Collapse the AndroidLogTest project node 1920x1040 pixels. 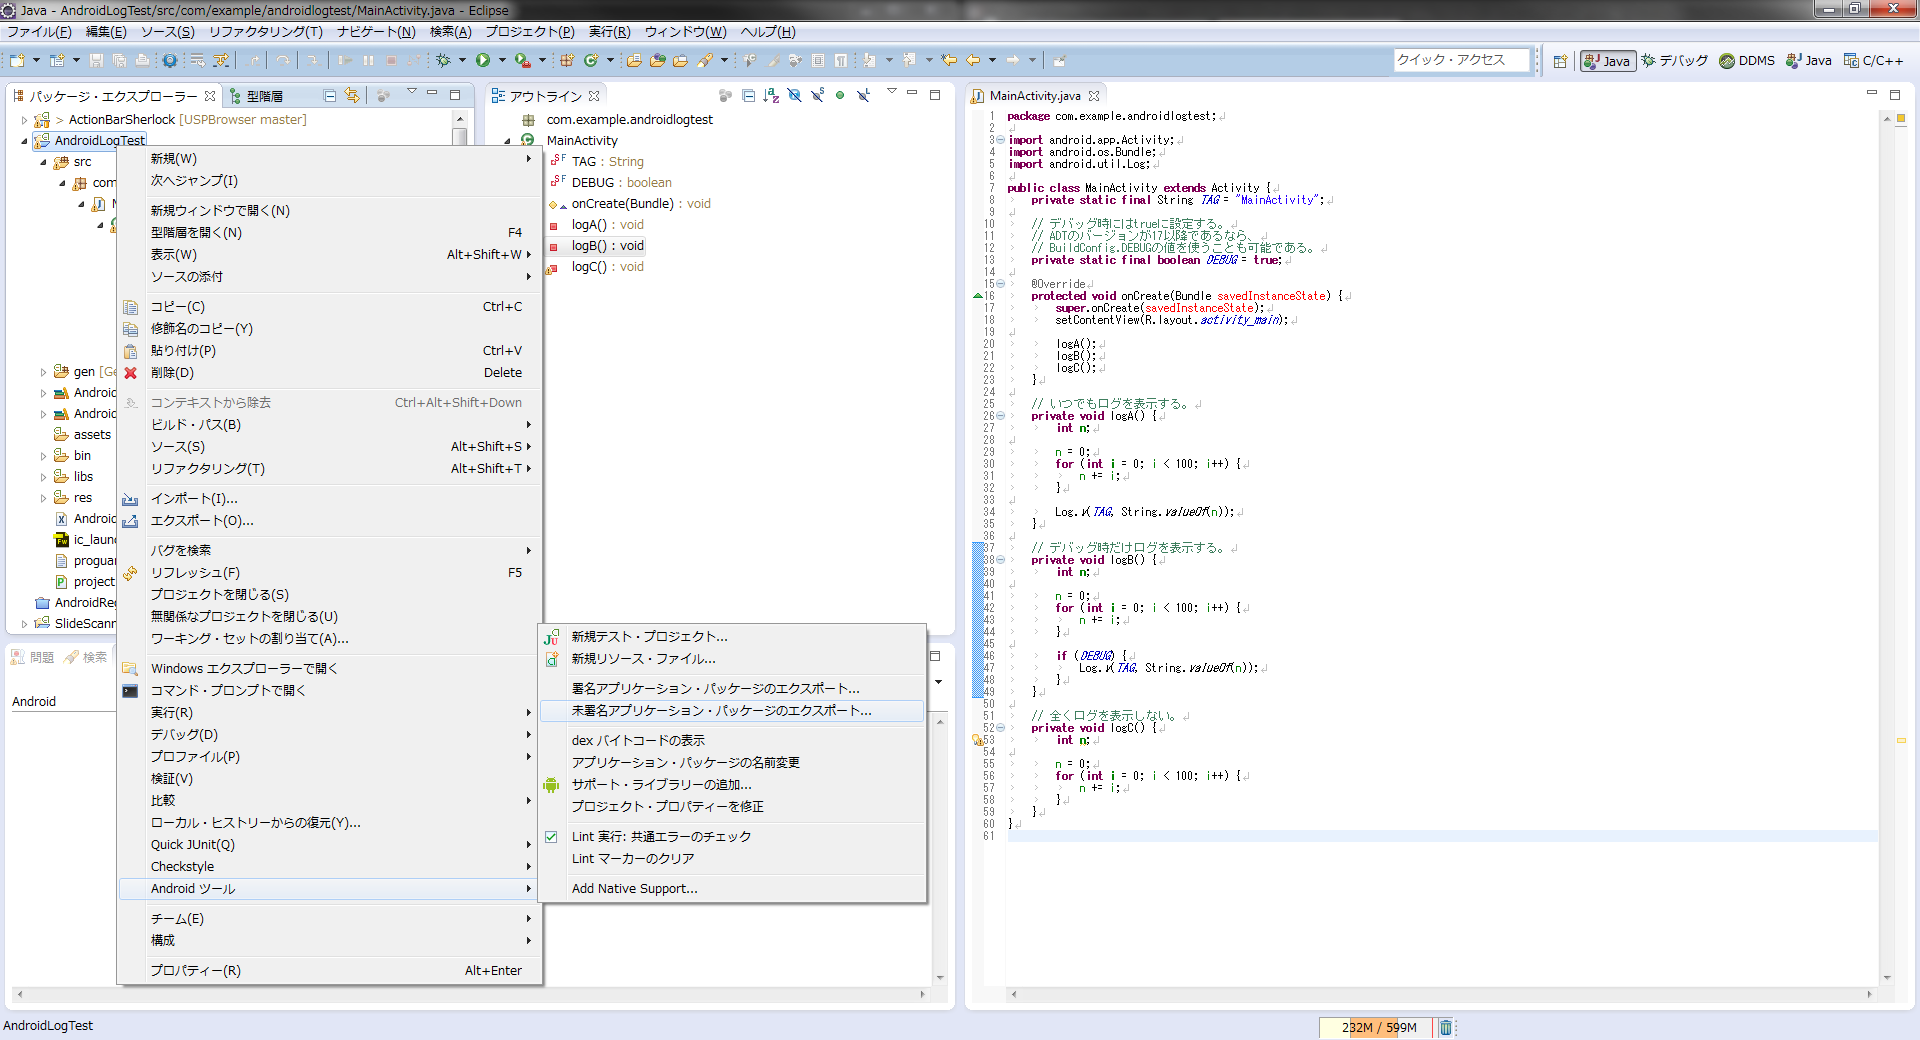pyautogui.click(x=24, y=141)
